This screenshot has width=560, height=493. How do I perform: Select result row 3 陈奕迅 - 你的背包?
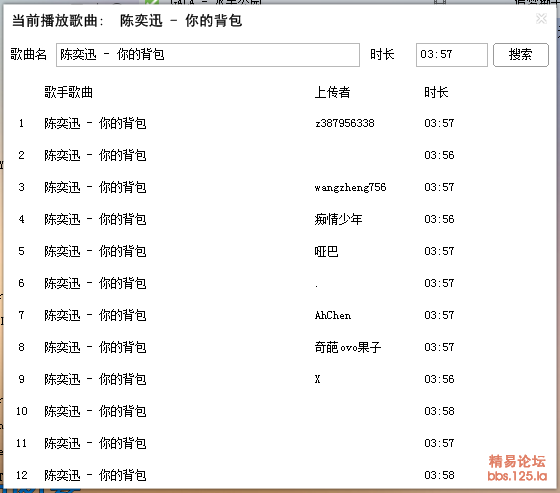tap(279, 187)
